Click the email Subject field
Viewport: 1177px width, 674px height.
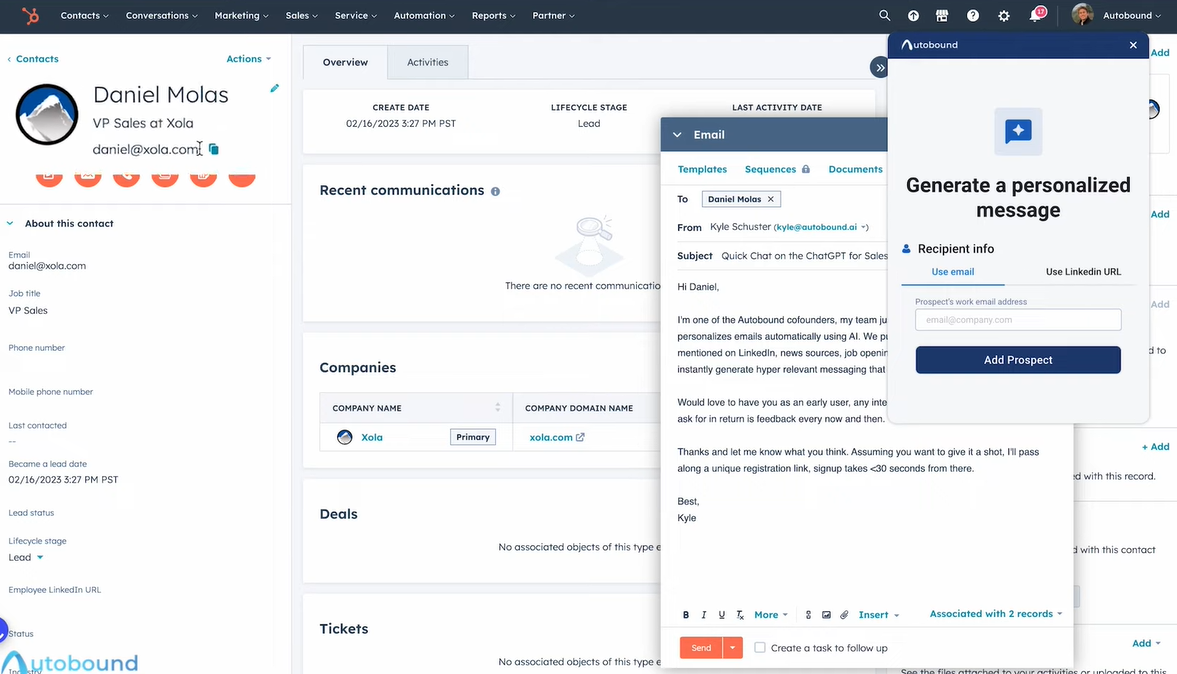(x=804, y=256)
